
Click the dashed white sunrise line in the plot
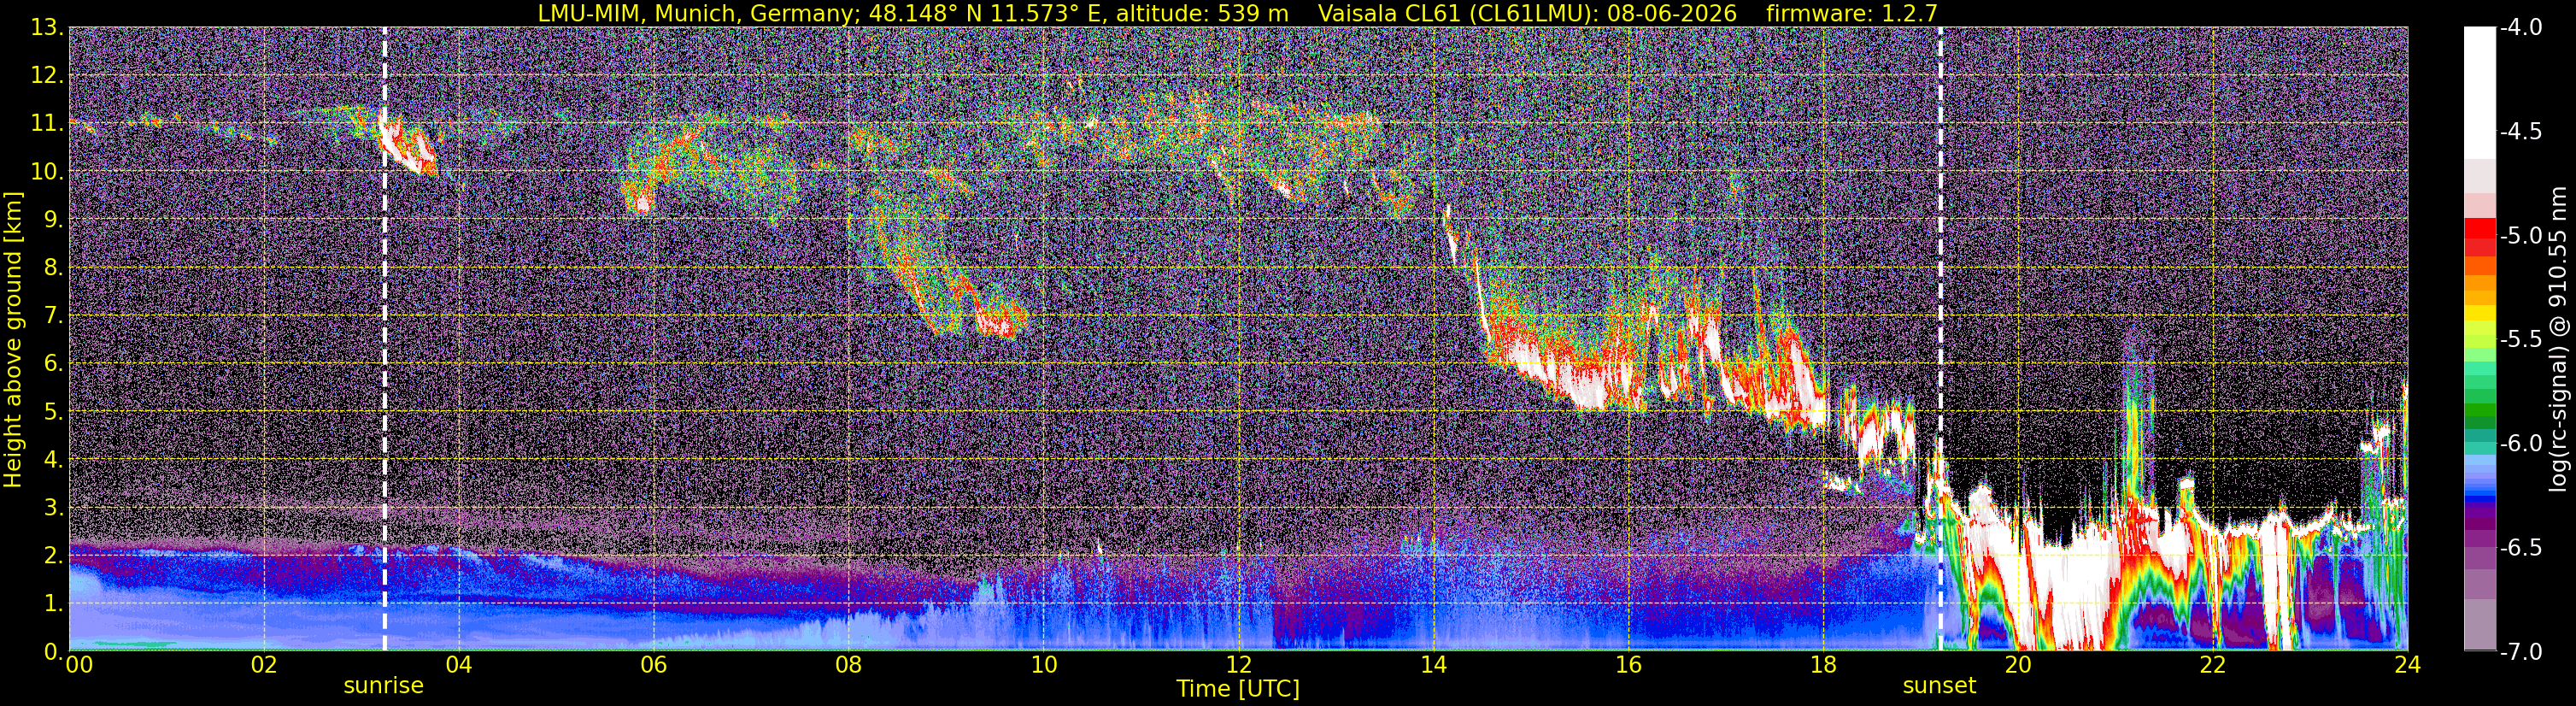point(385,338)
